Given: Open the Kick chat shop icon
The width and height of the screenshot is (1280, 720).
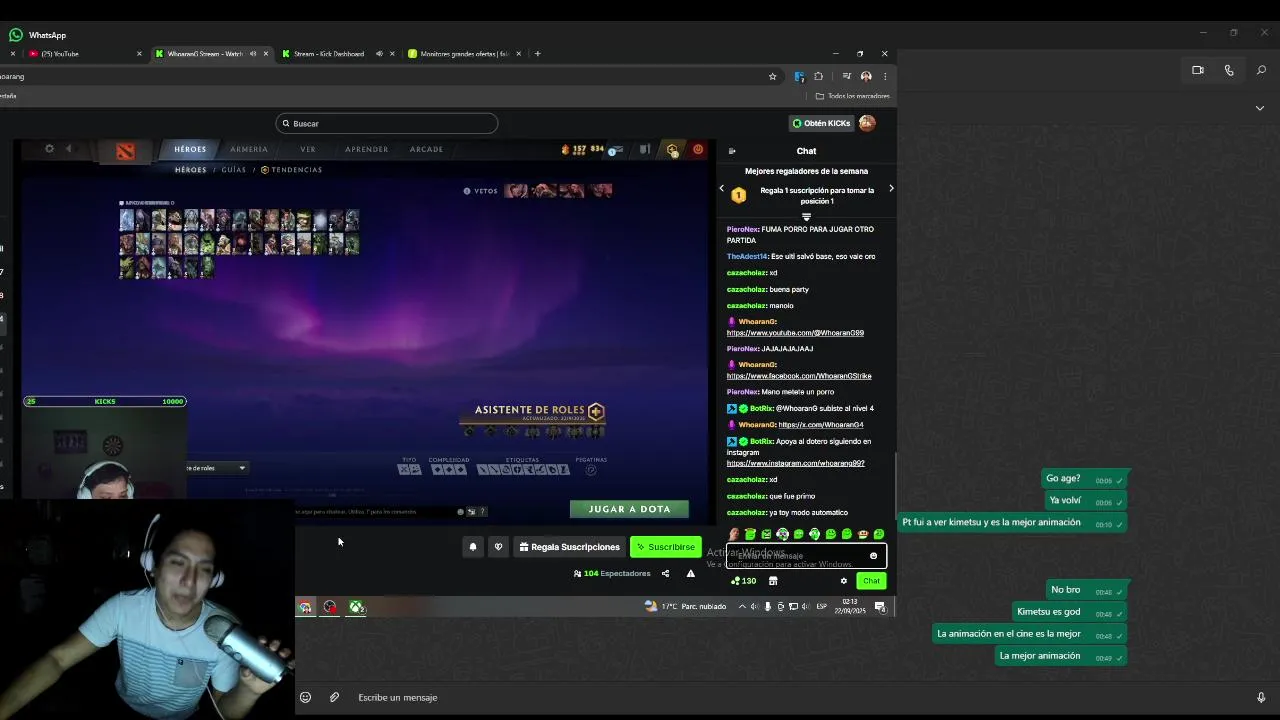Looking at the screenshot, I should click(773, 581).
